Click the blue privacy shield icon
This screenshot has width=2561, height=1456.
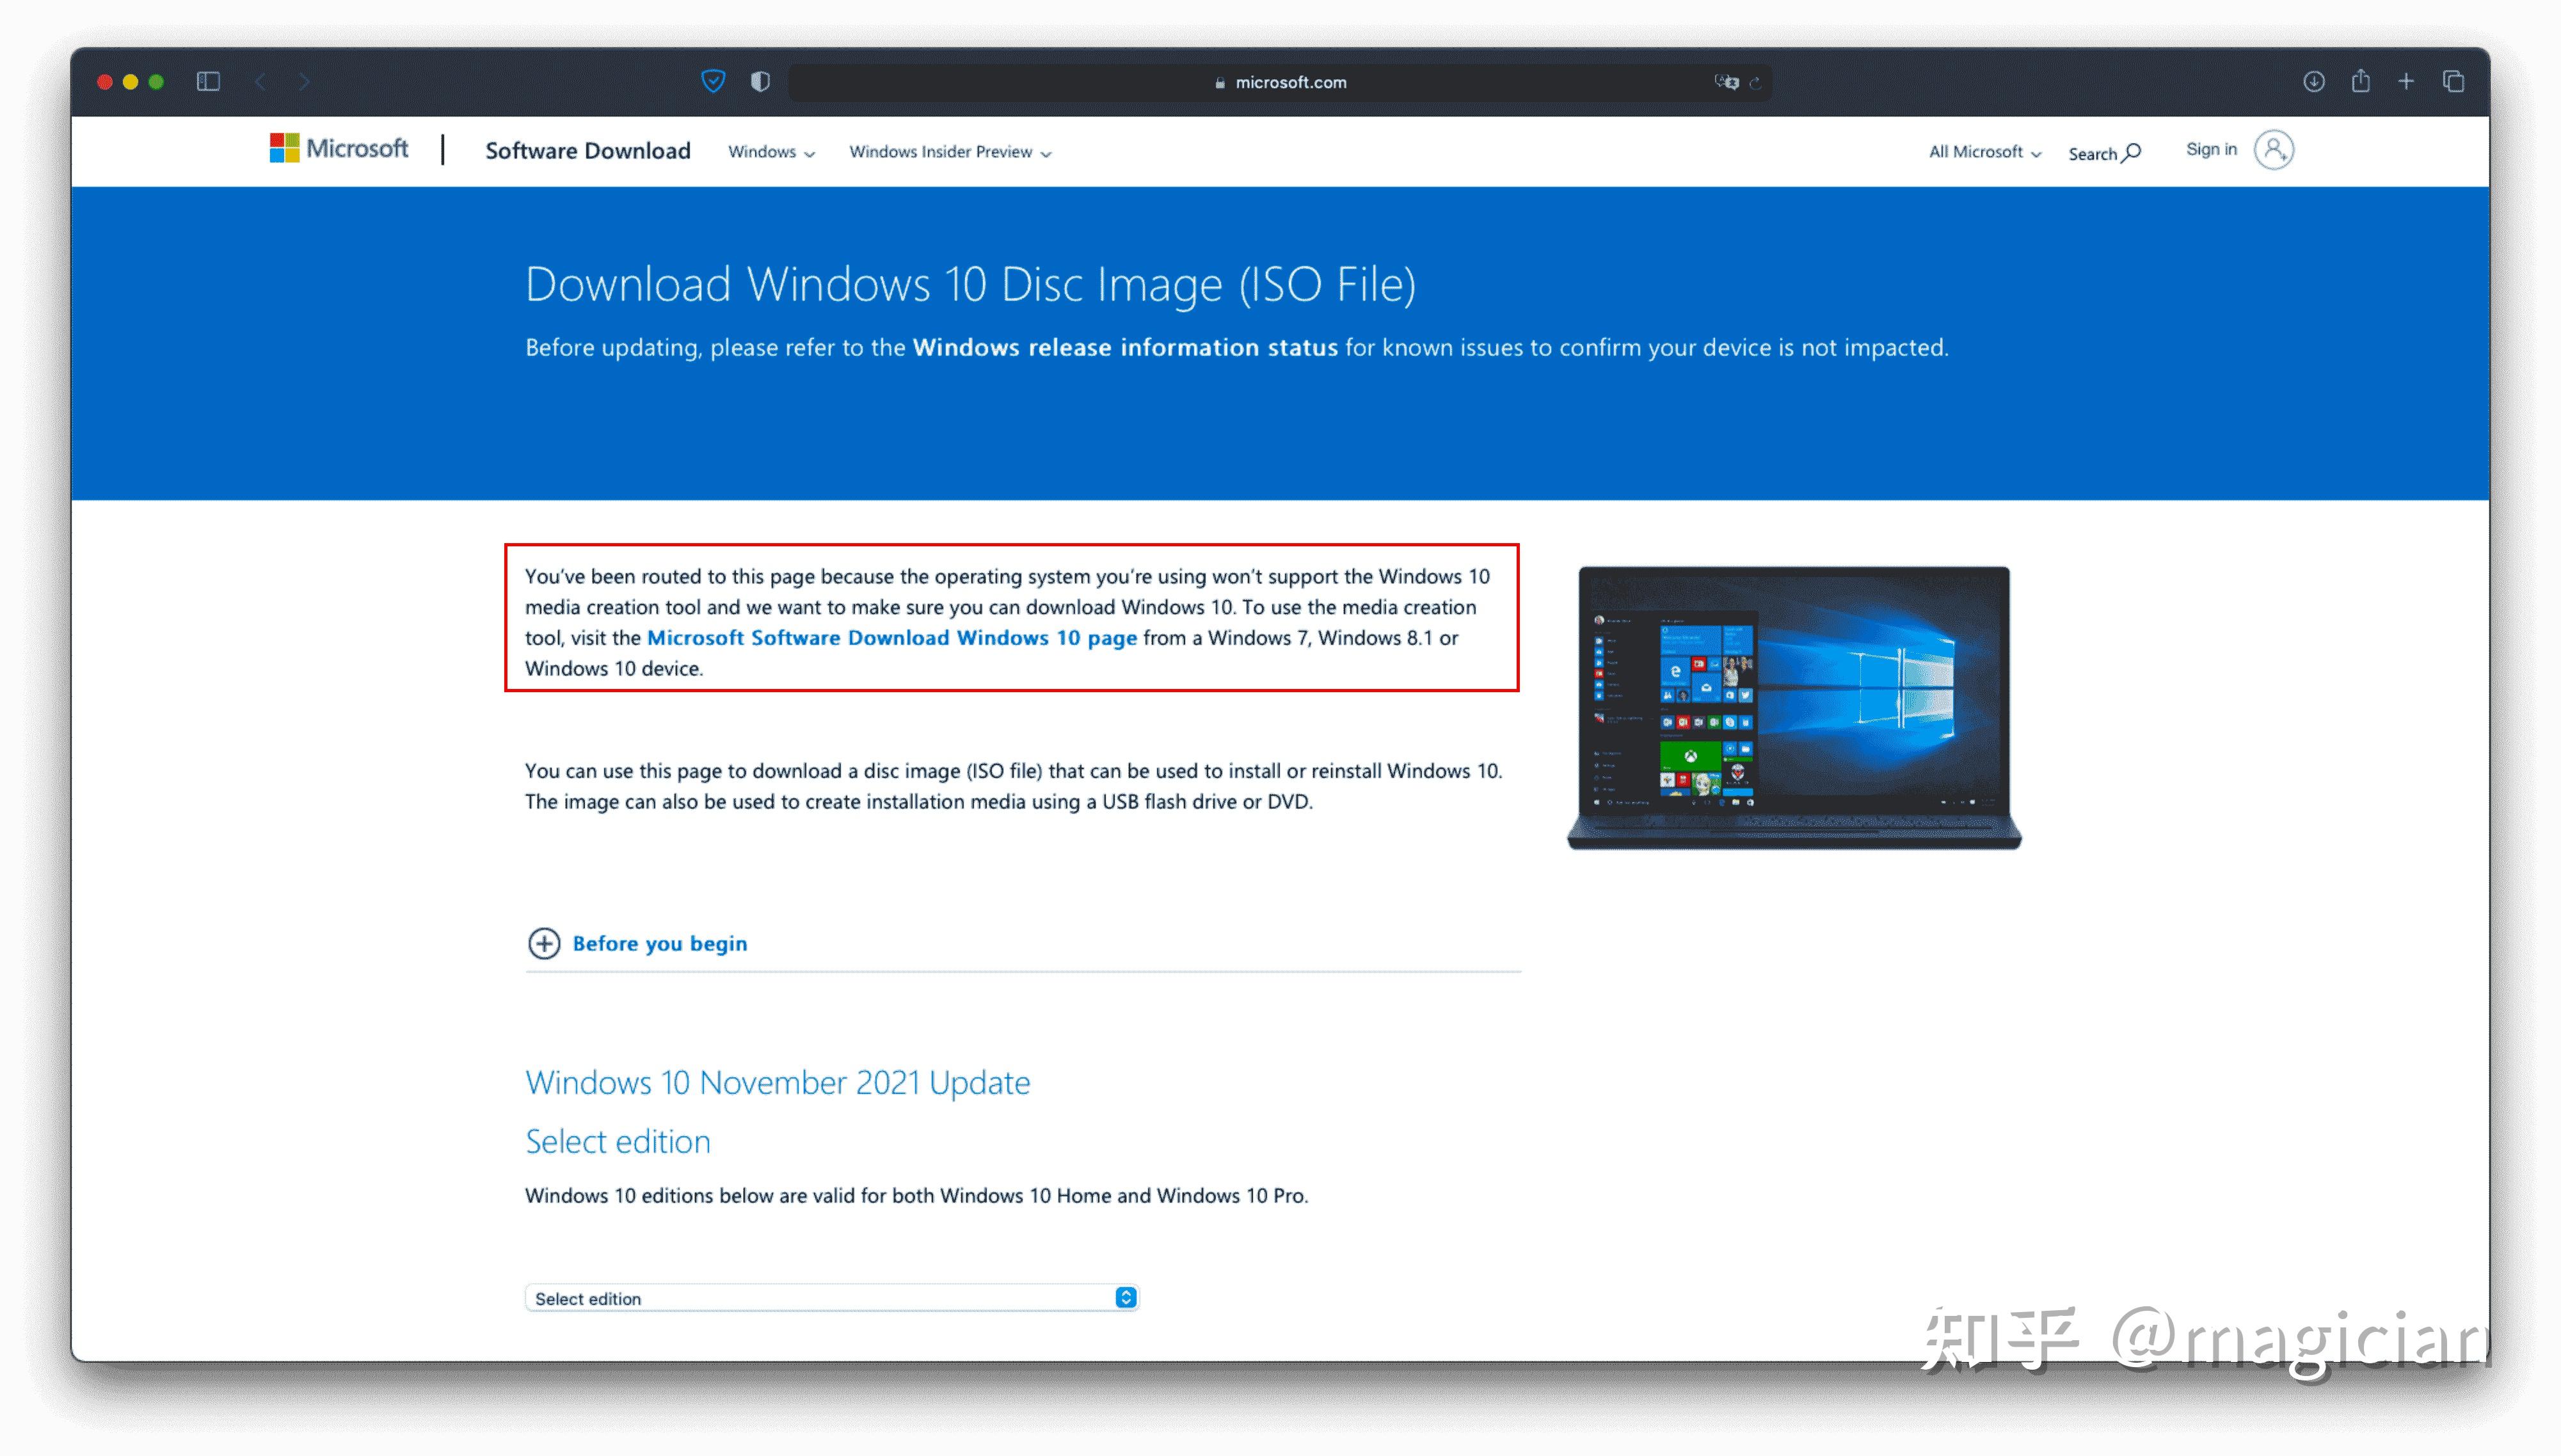pyautogui.click(x=712, y=82)
